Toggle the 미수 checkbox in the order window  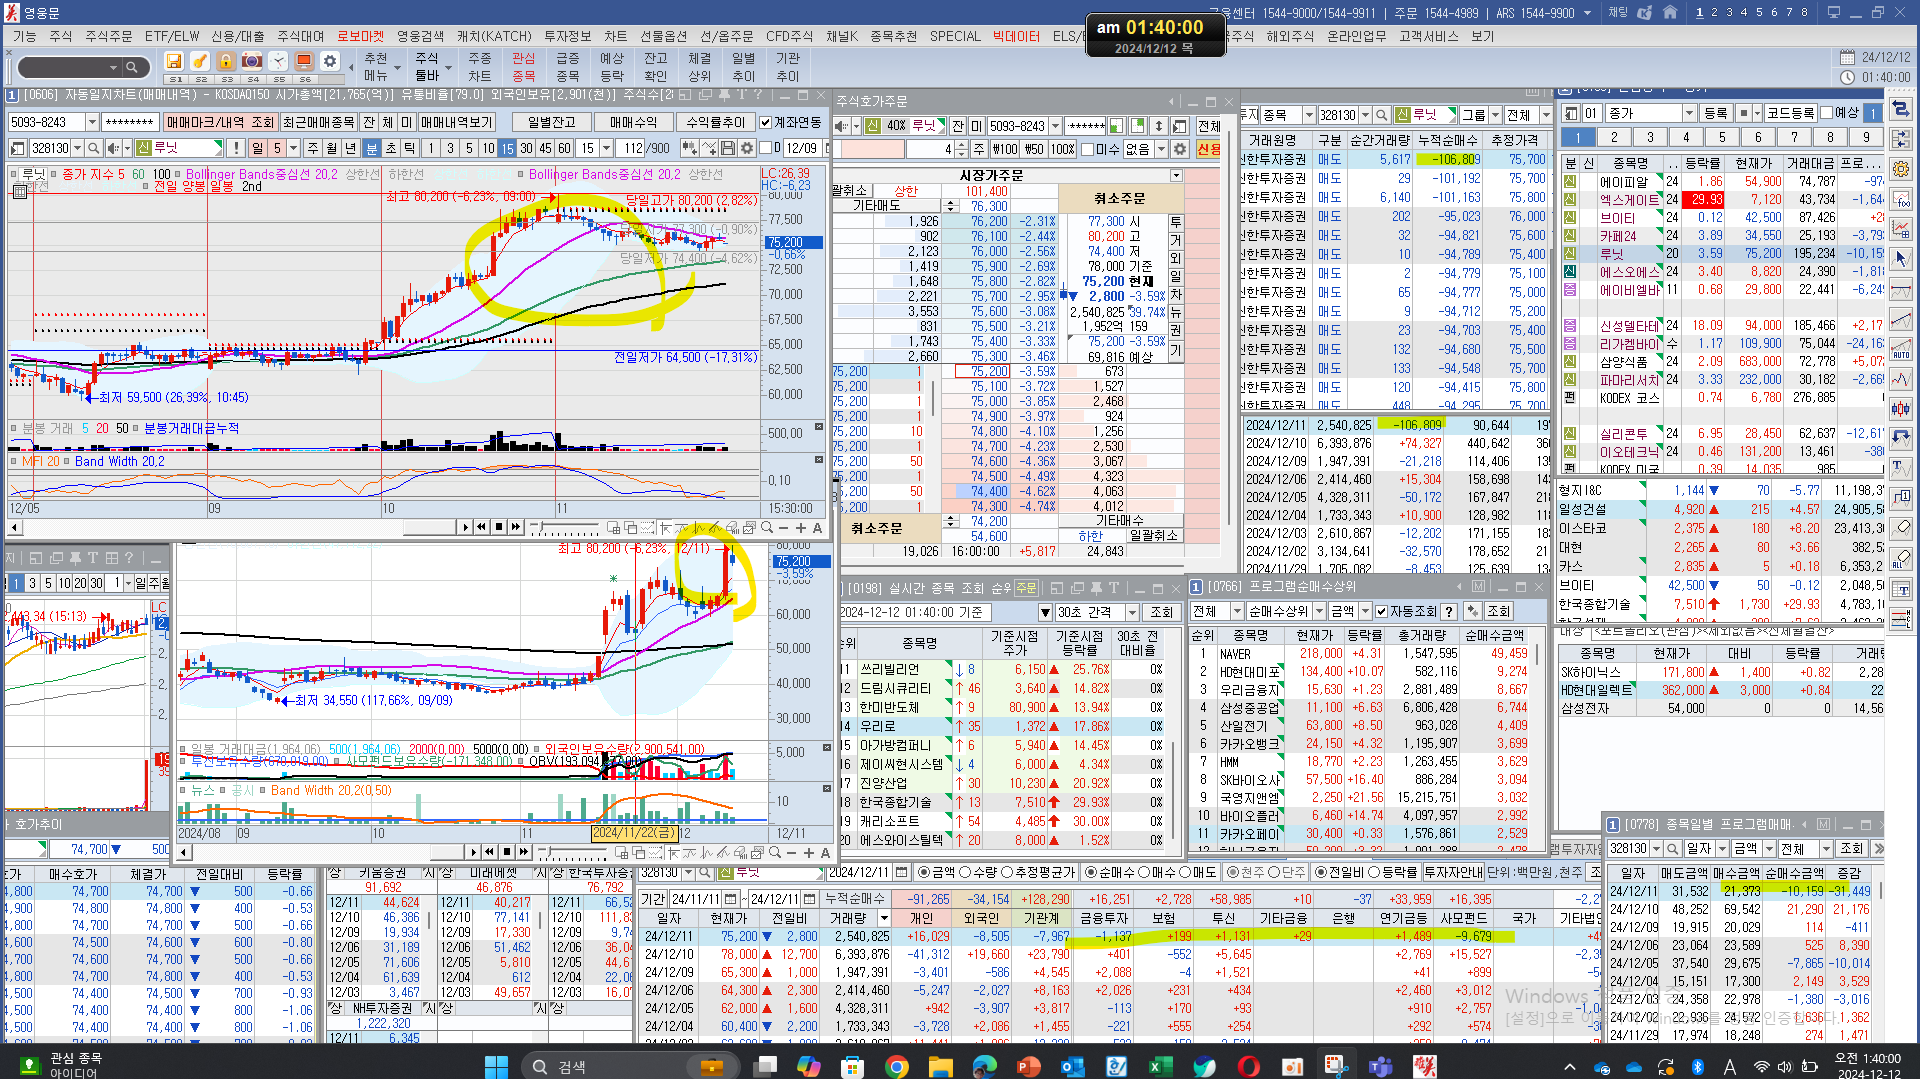click(x=1087, y=149)
